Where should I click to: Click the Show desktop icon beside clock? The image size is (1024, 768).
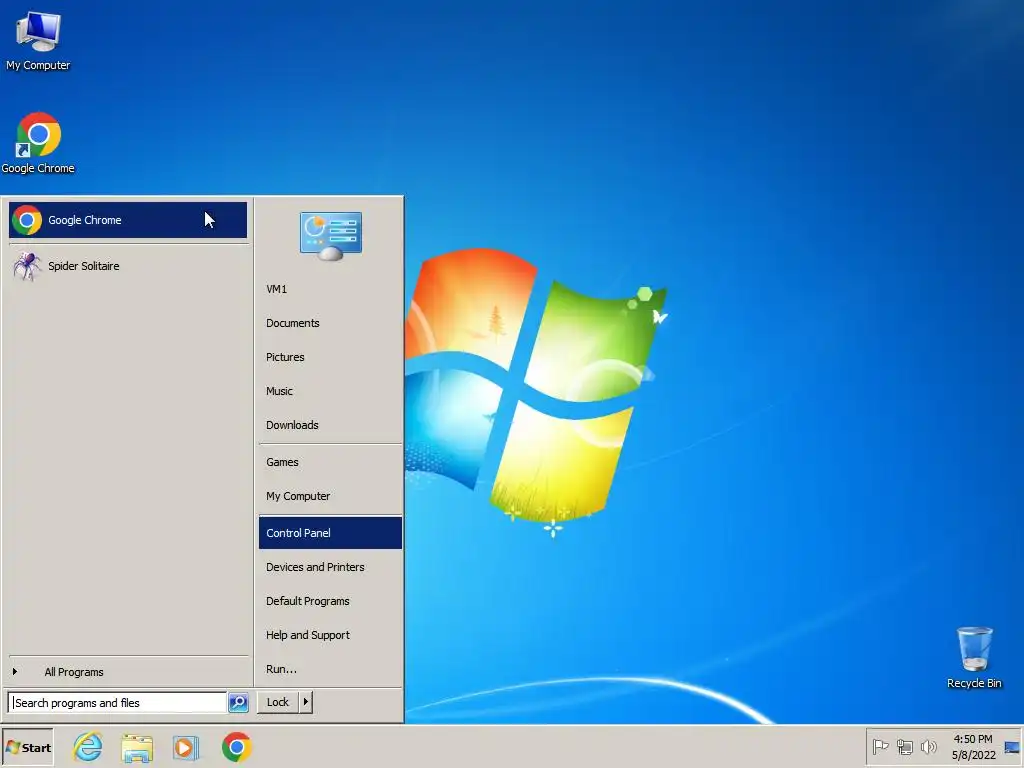[x=1012, y=747]
